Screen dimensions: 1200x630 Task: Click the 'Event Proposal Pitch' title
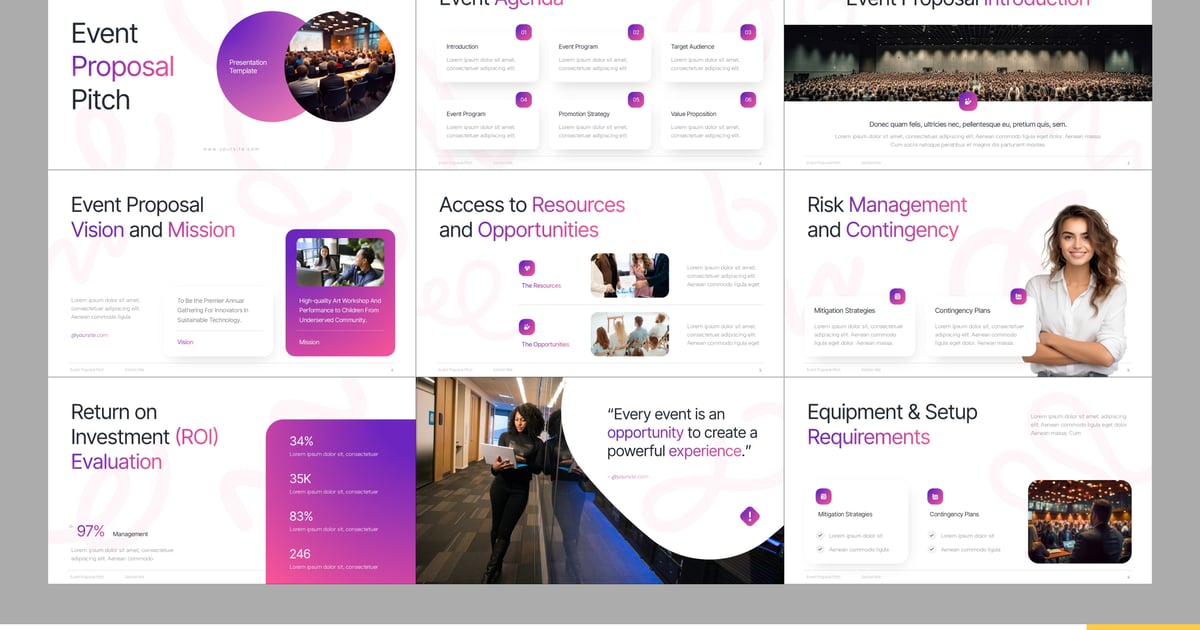[x=122, y=67]
